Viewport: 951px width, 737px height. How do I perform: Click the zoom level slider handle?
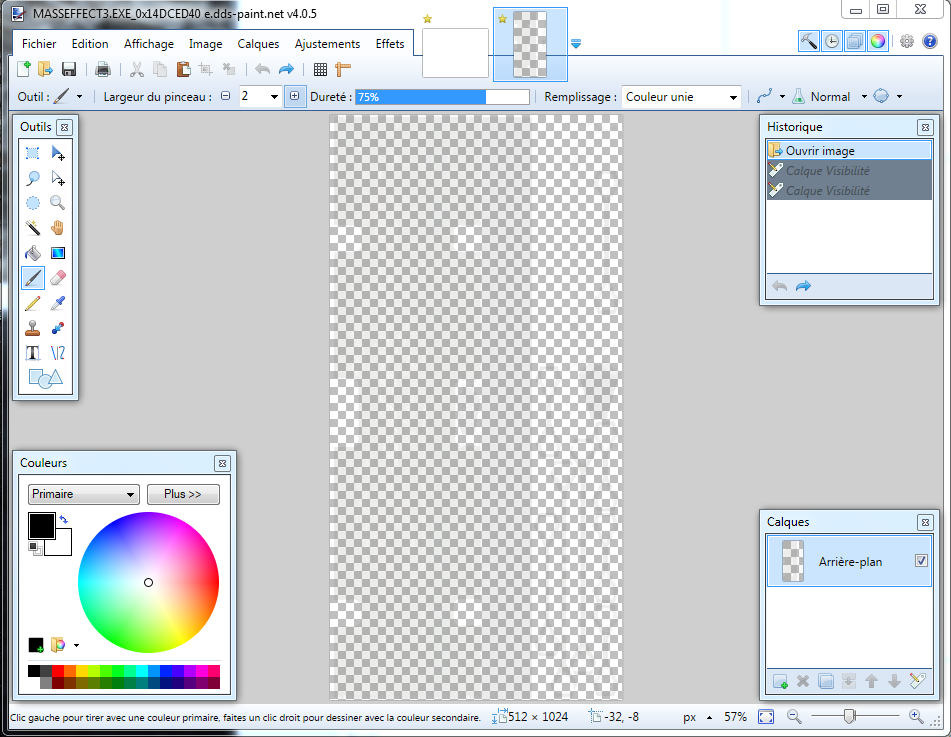point(850,716)
